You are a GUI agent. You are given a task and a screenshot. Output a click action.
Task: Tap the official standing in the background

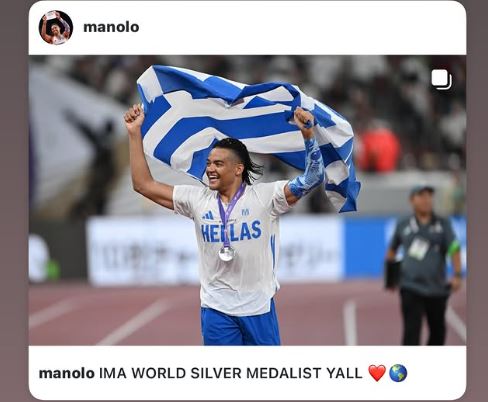(424, 266)
